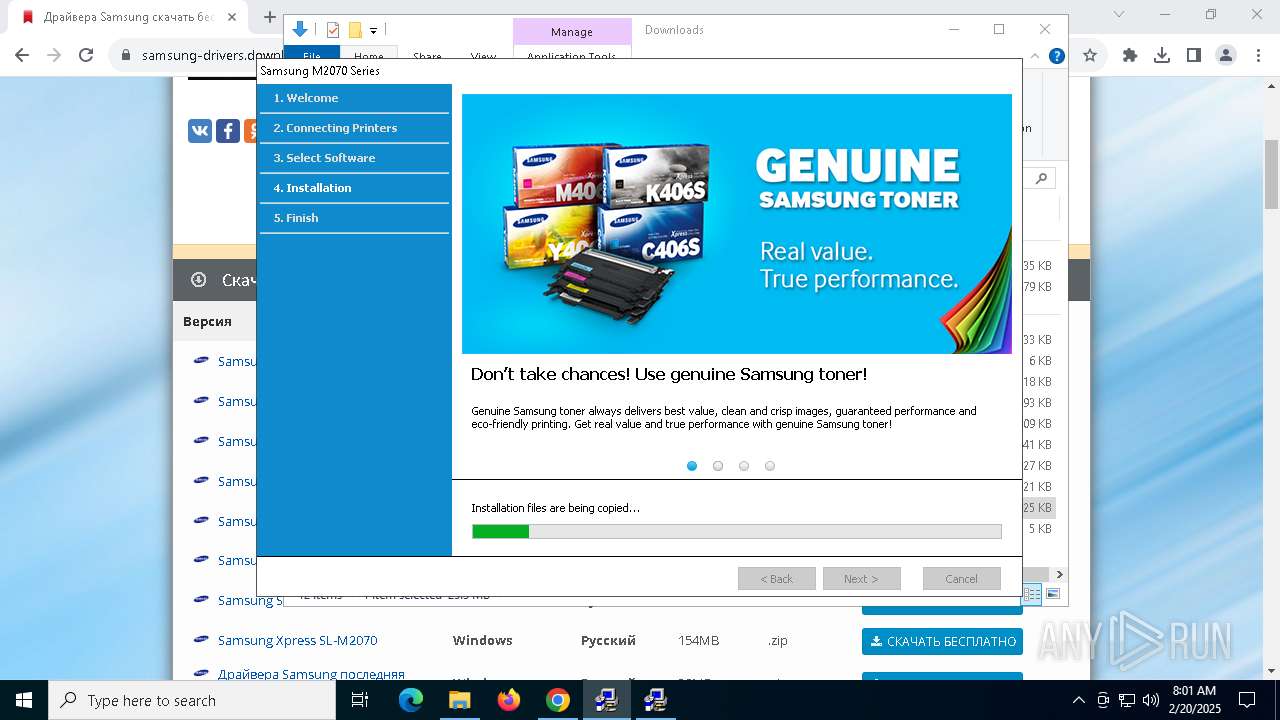The height and width of the screenshot is (720, 1280).
Task: Launch Microsoft Edge from taskbar
Action: coord(411,700)
